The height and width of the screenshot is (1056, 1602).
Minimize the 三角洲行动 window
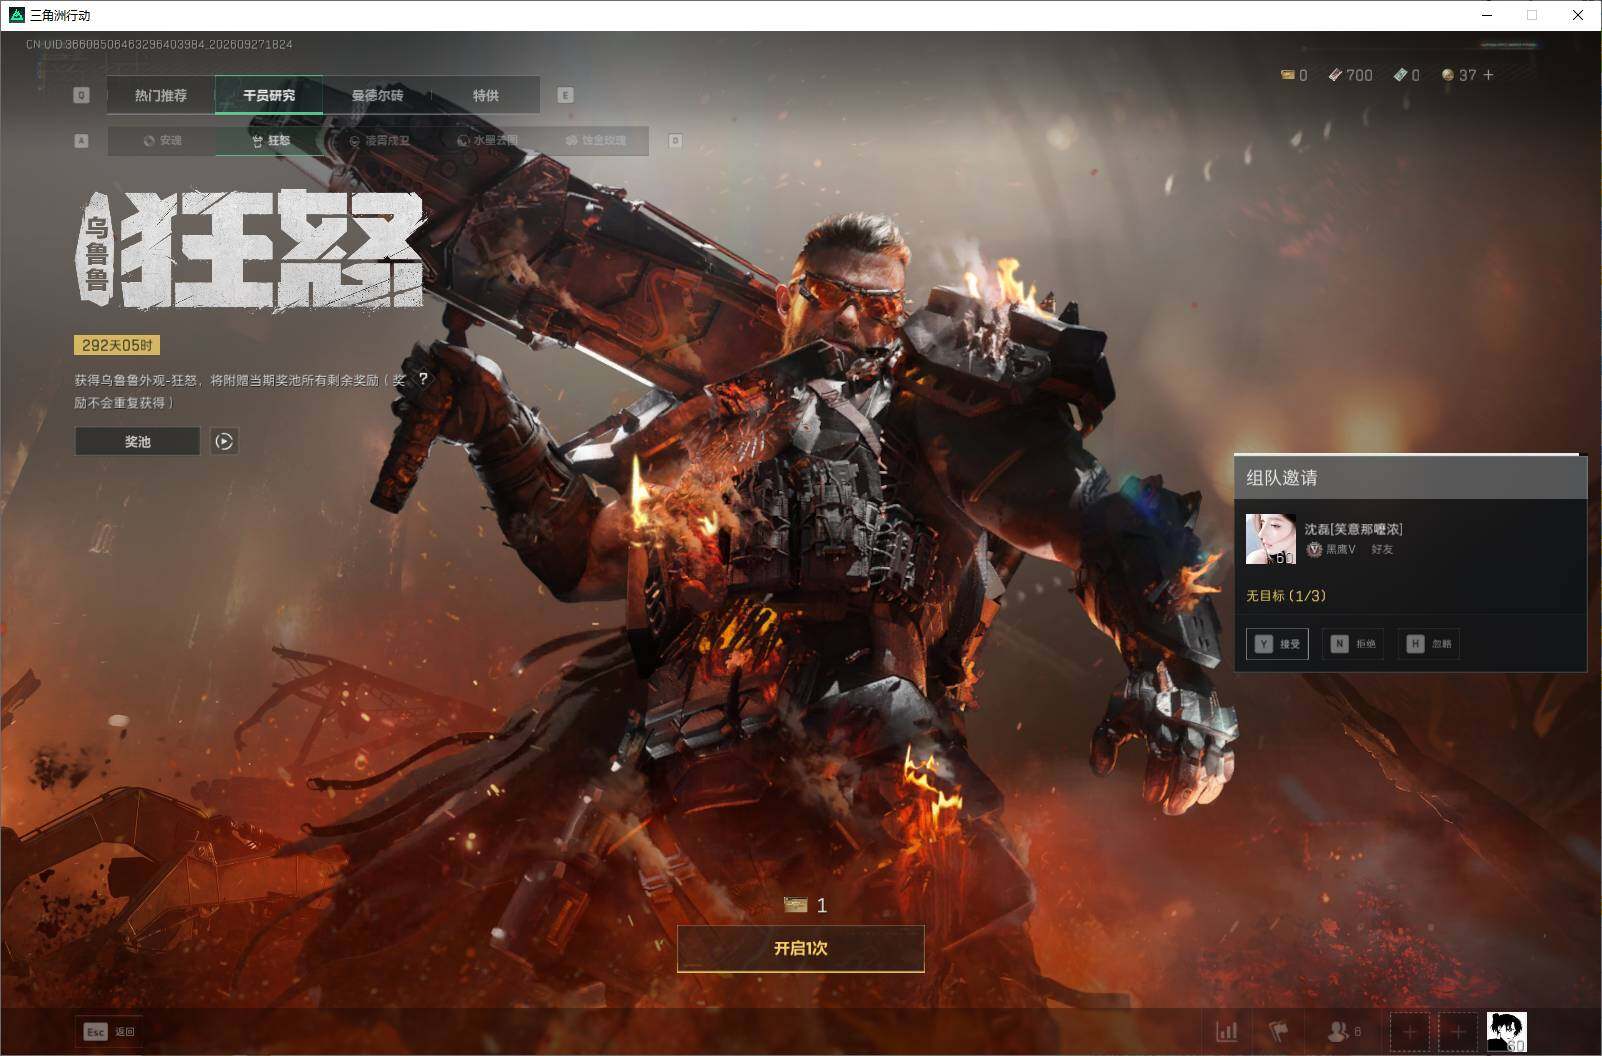point(1486,15)
